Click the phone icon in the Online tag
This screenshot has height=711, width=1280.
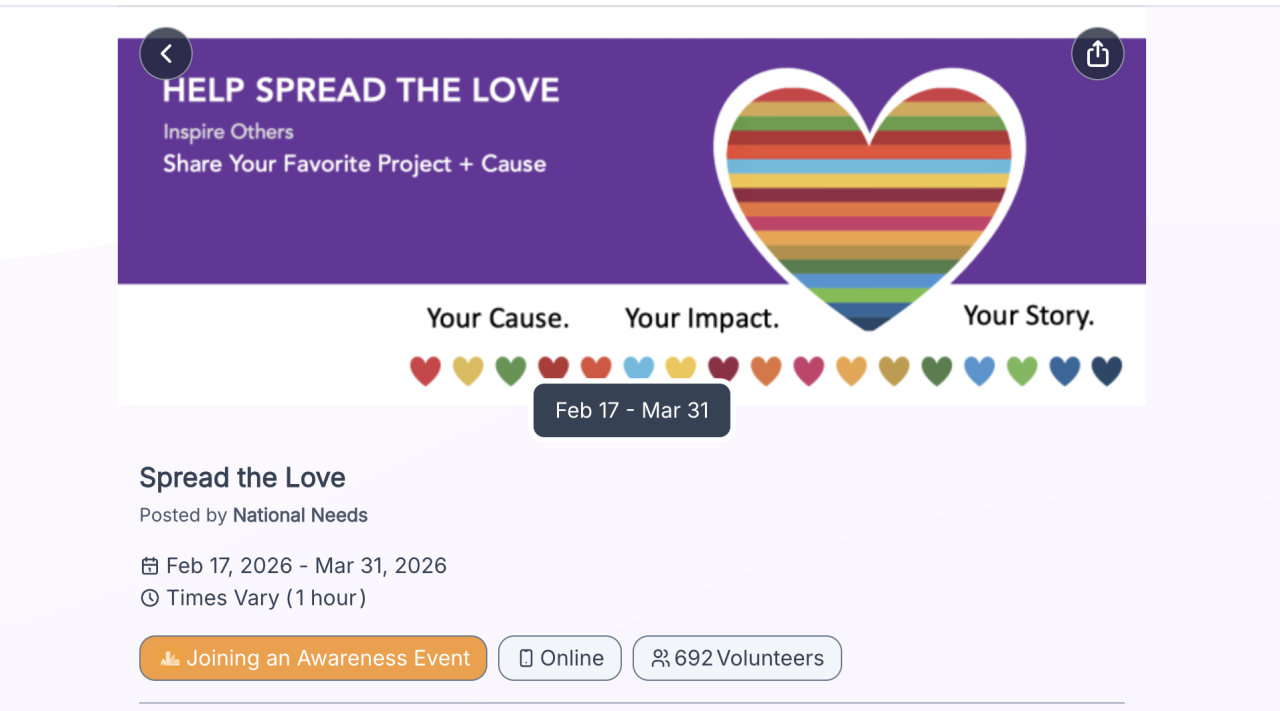pos(526,658)
